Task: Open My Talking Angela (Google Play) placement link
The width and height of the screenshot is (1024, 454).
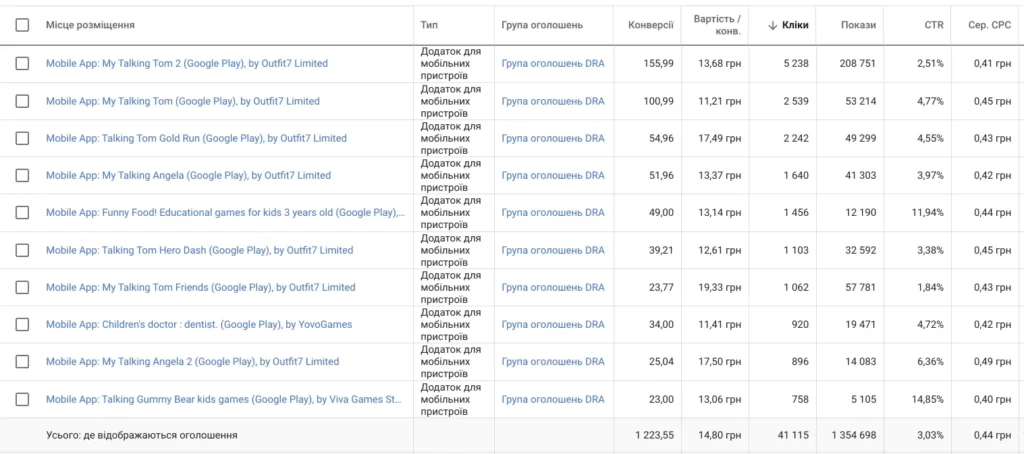Action: pos(188,175)
